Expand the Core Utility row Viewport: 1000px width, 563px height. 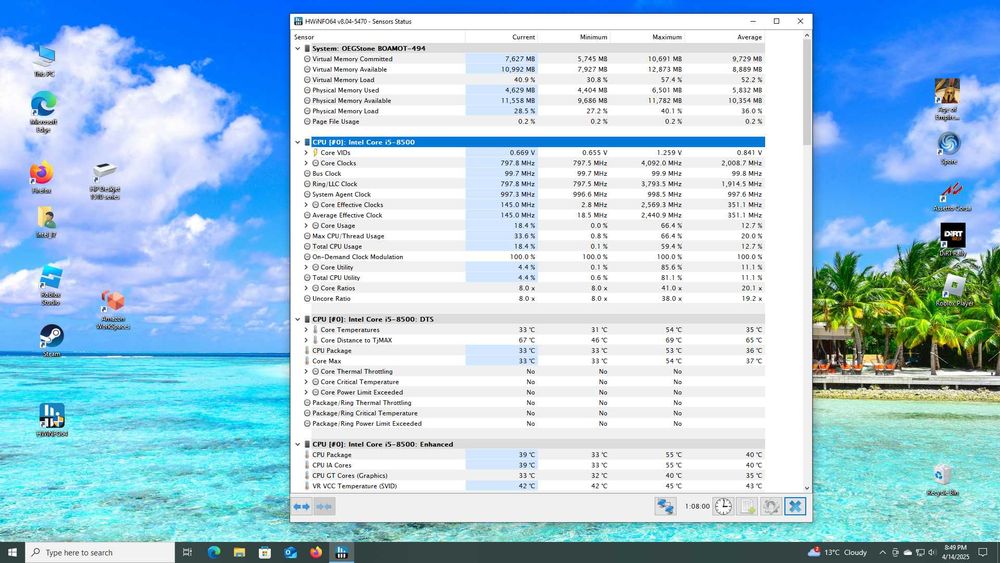306,267
